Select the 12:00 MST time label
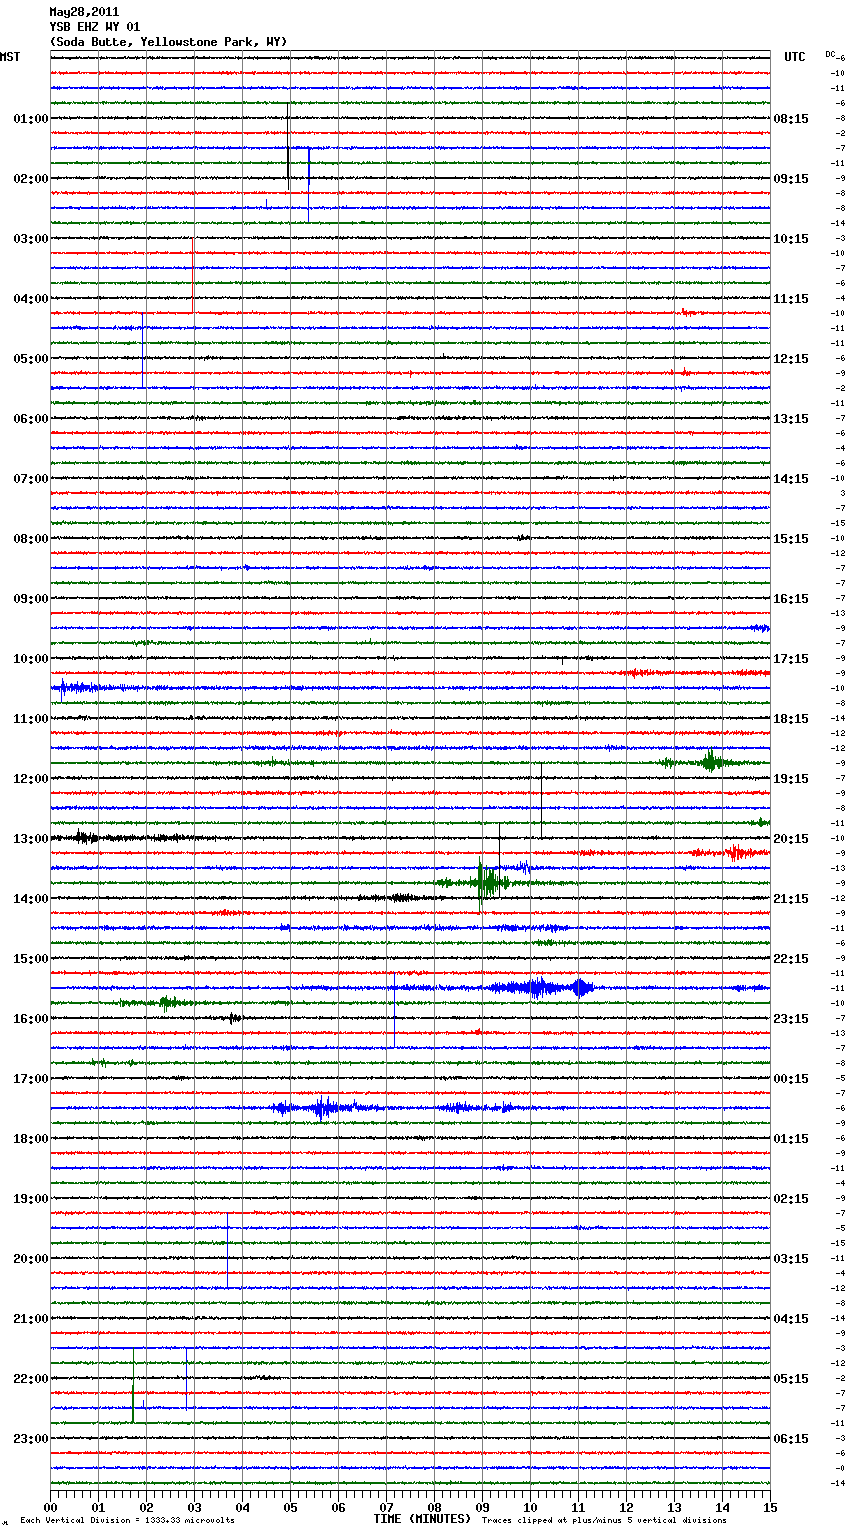The height and width of the screenshot is (1534, 850). (x=30, y=779)
